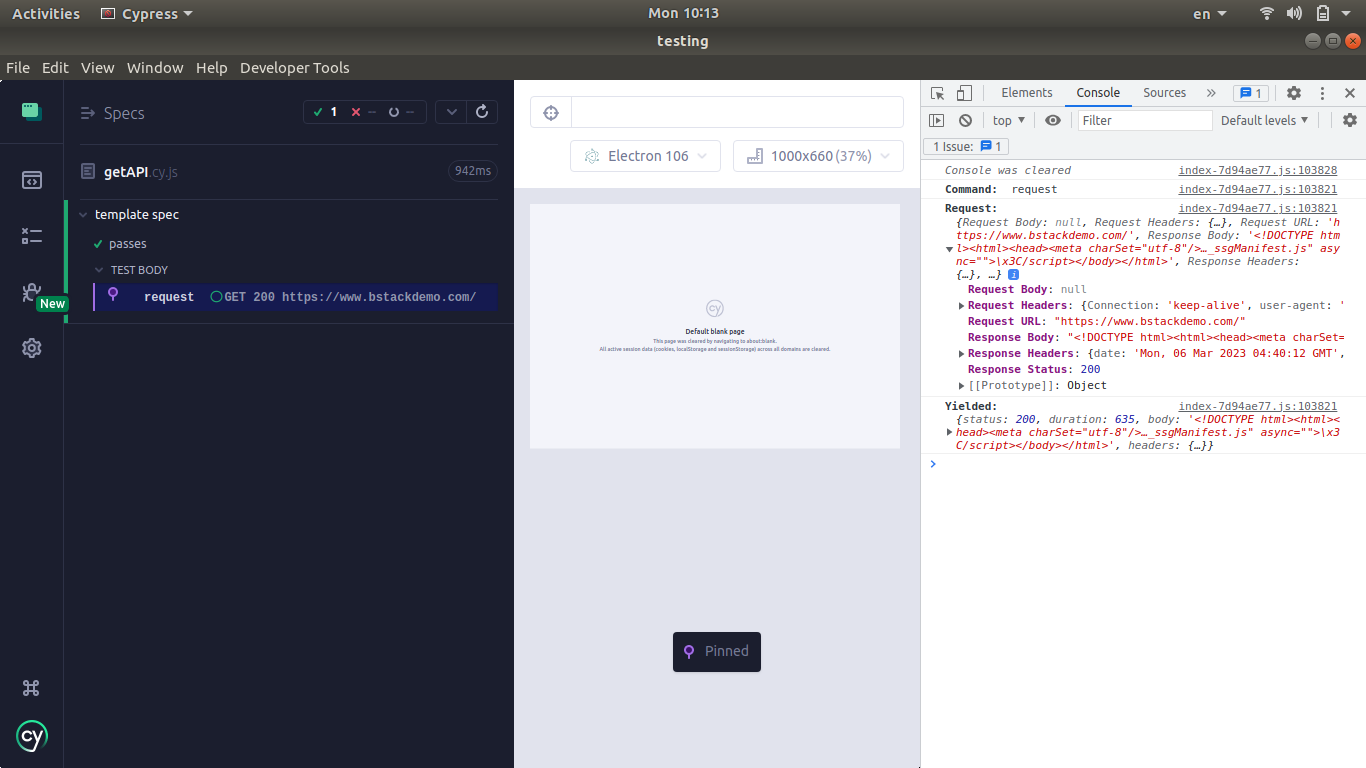Open the keyboard shortcuts icon near sidebar bottom

(x=30, y=688)
